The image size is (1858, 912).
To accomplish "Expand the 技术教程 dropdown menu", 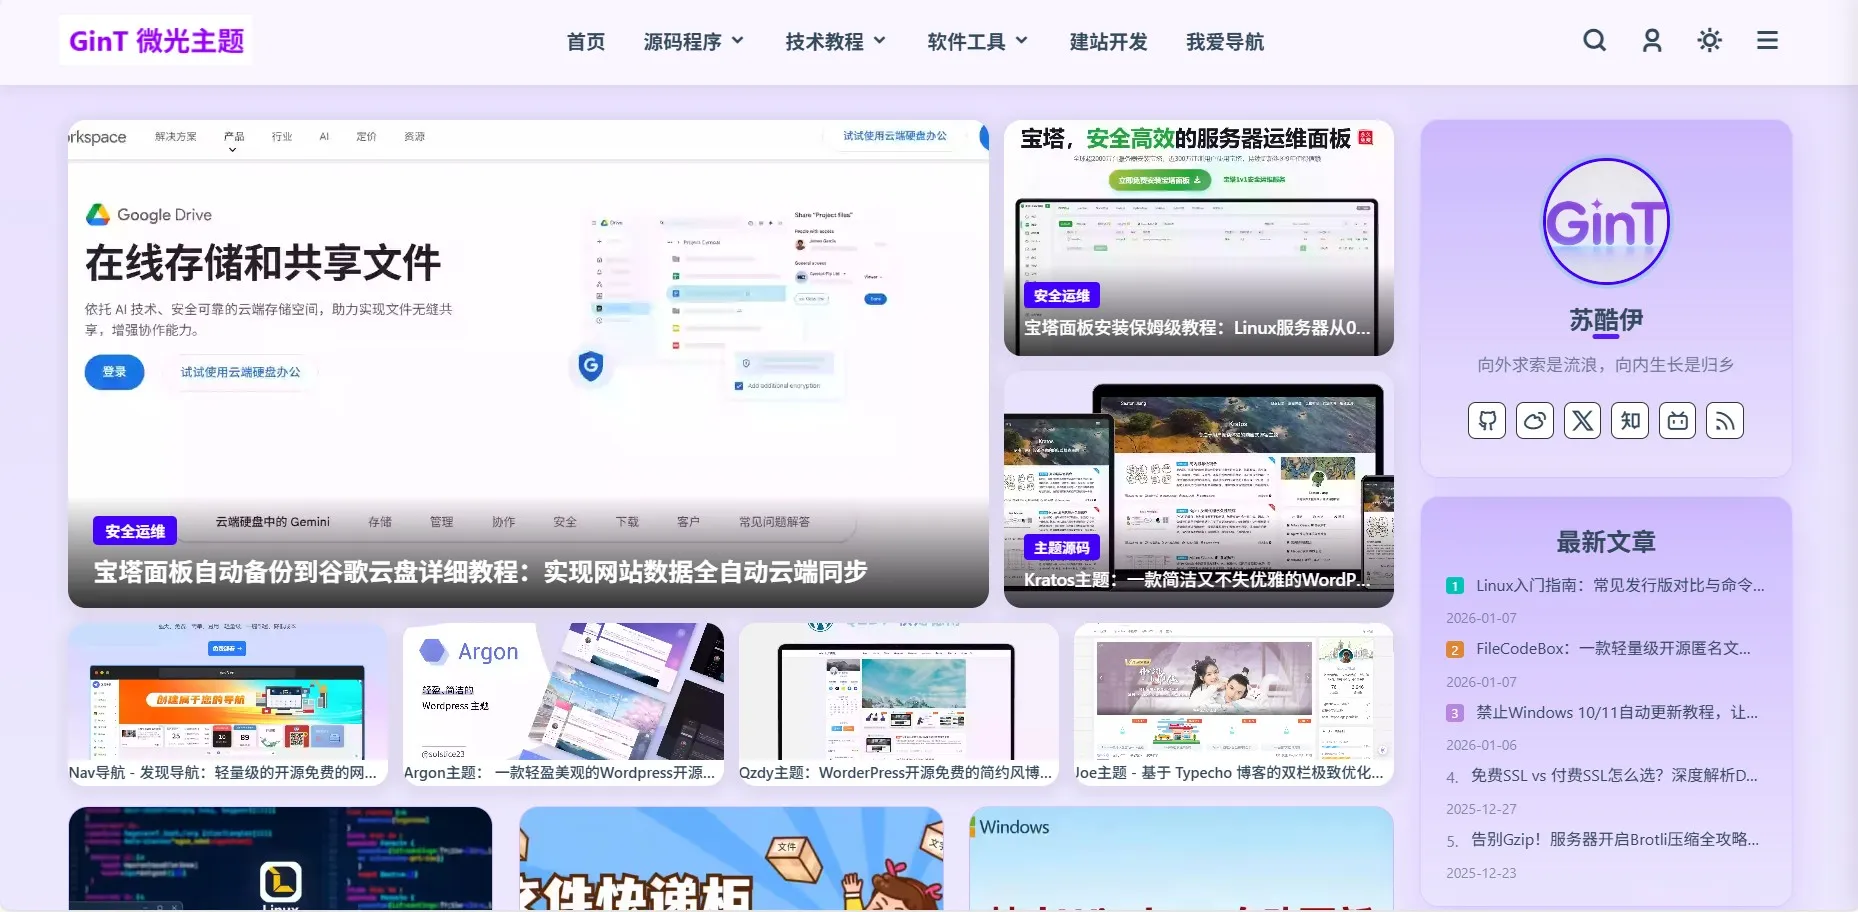I will pos(836,42).
